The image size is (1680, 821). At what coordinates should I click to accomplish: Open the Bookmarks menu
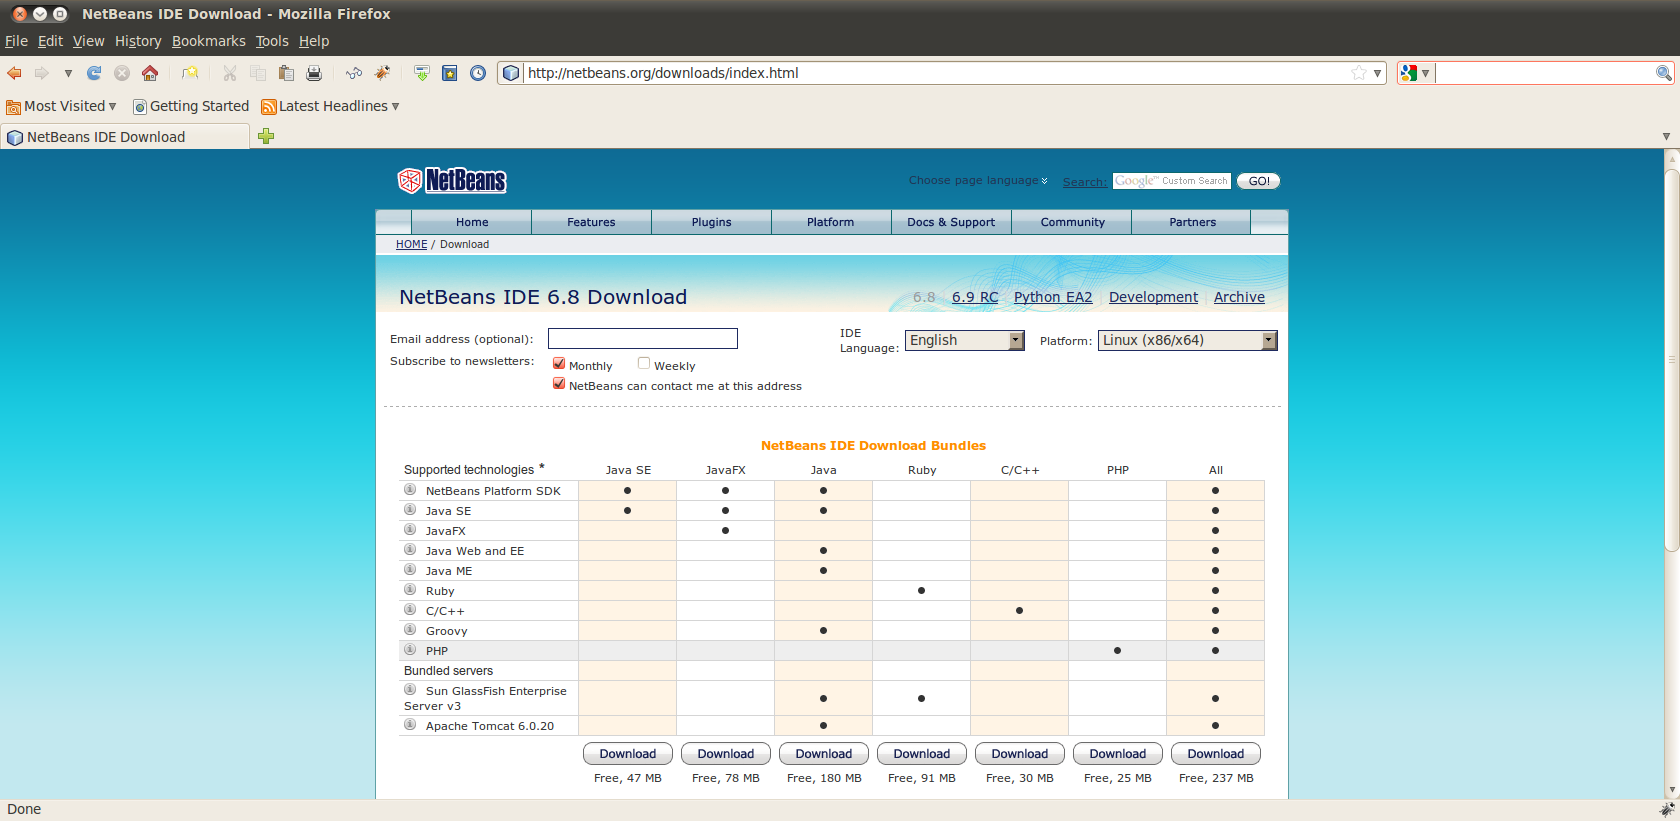(208, 41)
